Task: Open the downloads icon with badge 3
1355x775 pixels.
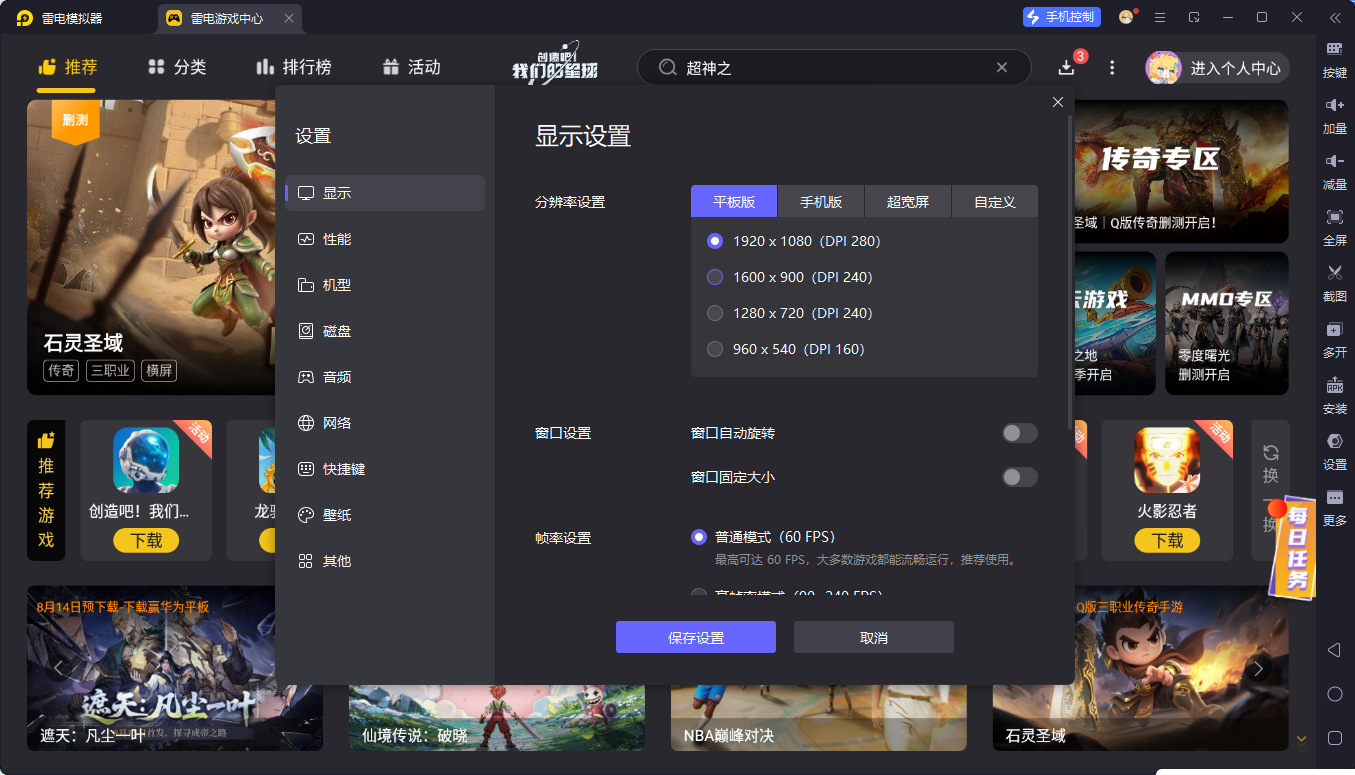Action: pos(1067,67)
